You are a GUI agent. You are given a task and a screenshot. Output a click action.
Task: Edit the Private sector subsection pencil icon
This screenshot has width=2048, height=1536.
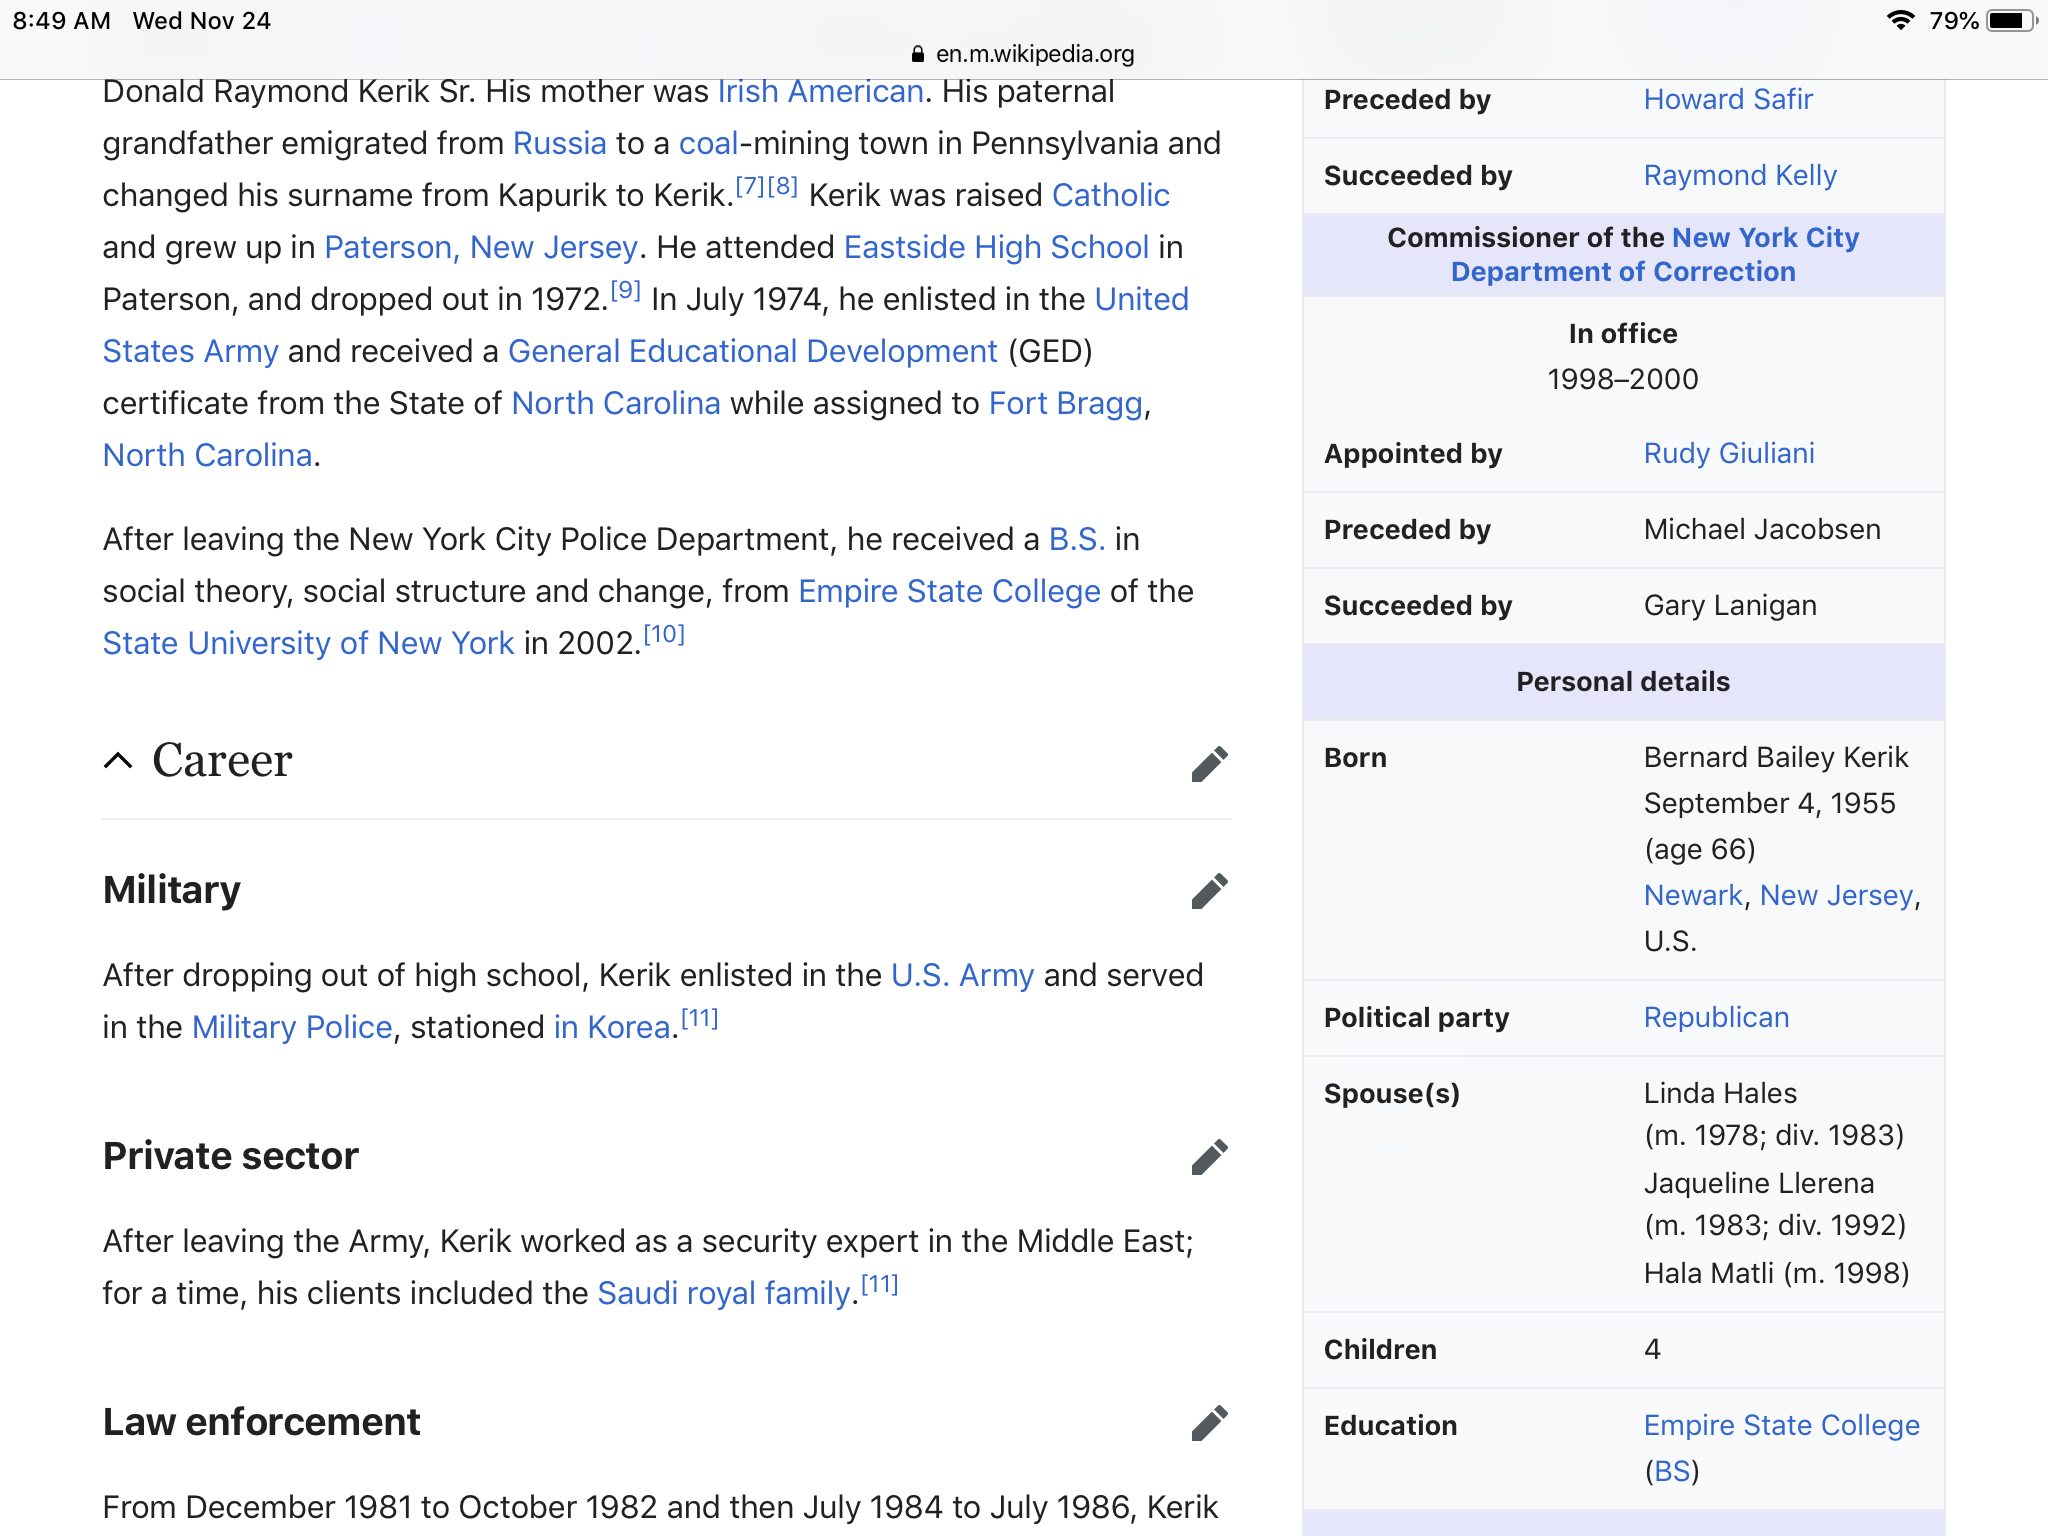coord(1209,1156)
